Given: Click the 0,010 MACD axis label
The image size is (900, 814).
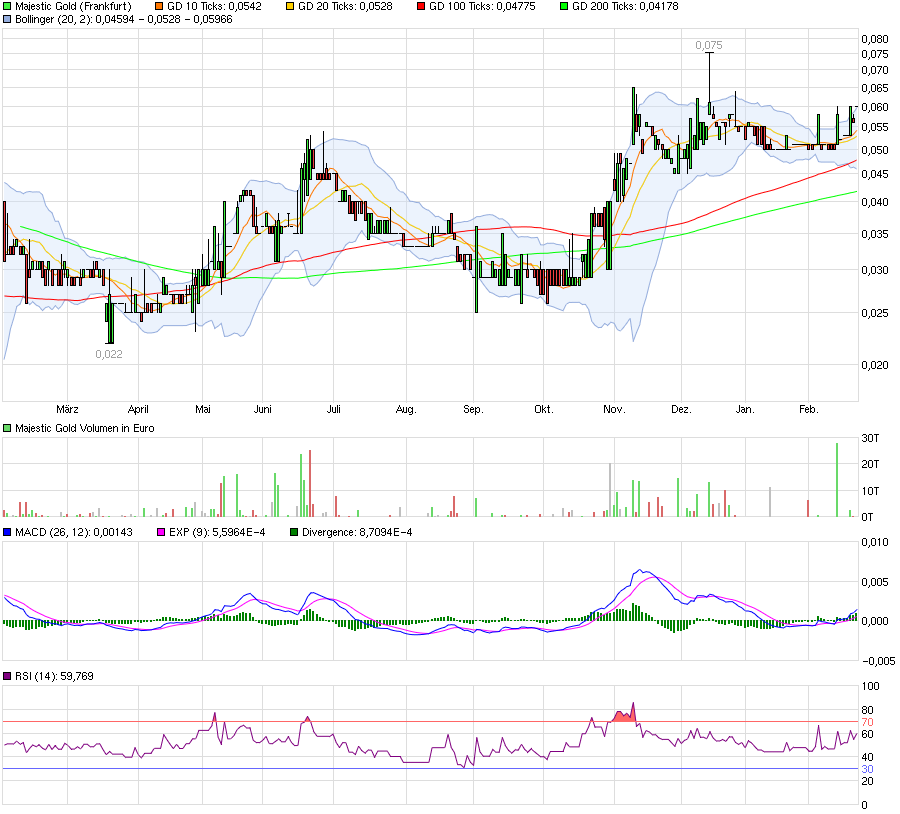Looking at the screenshot, I should (x=875, y=542).
